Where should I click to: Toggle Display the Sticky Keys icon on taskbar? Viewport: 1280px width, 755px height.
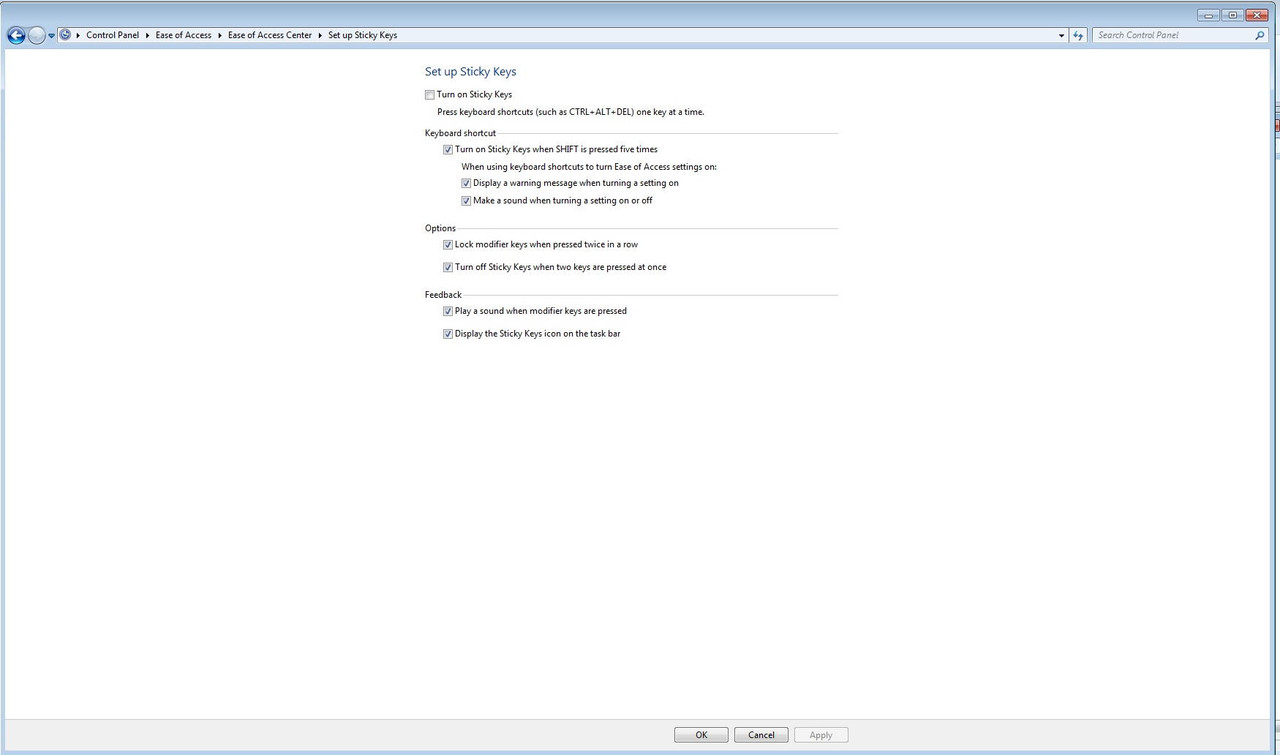448,333
